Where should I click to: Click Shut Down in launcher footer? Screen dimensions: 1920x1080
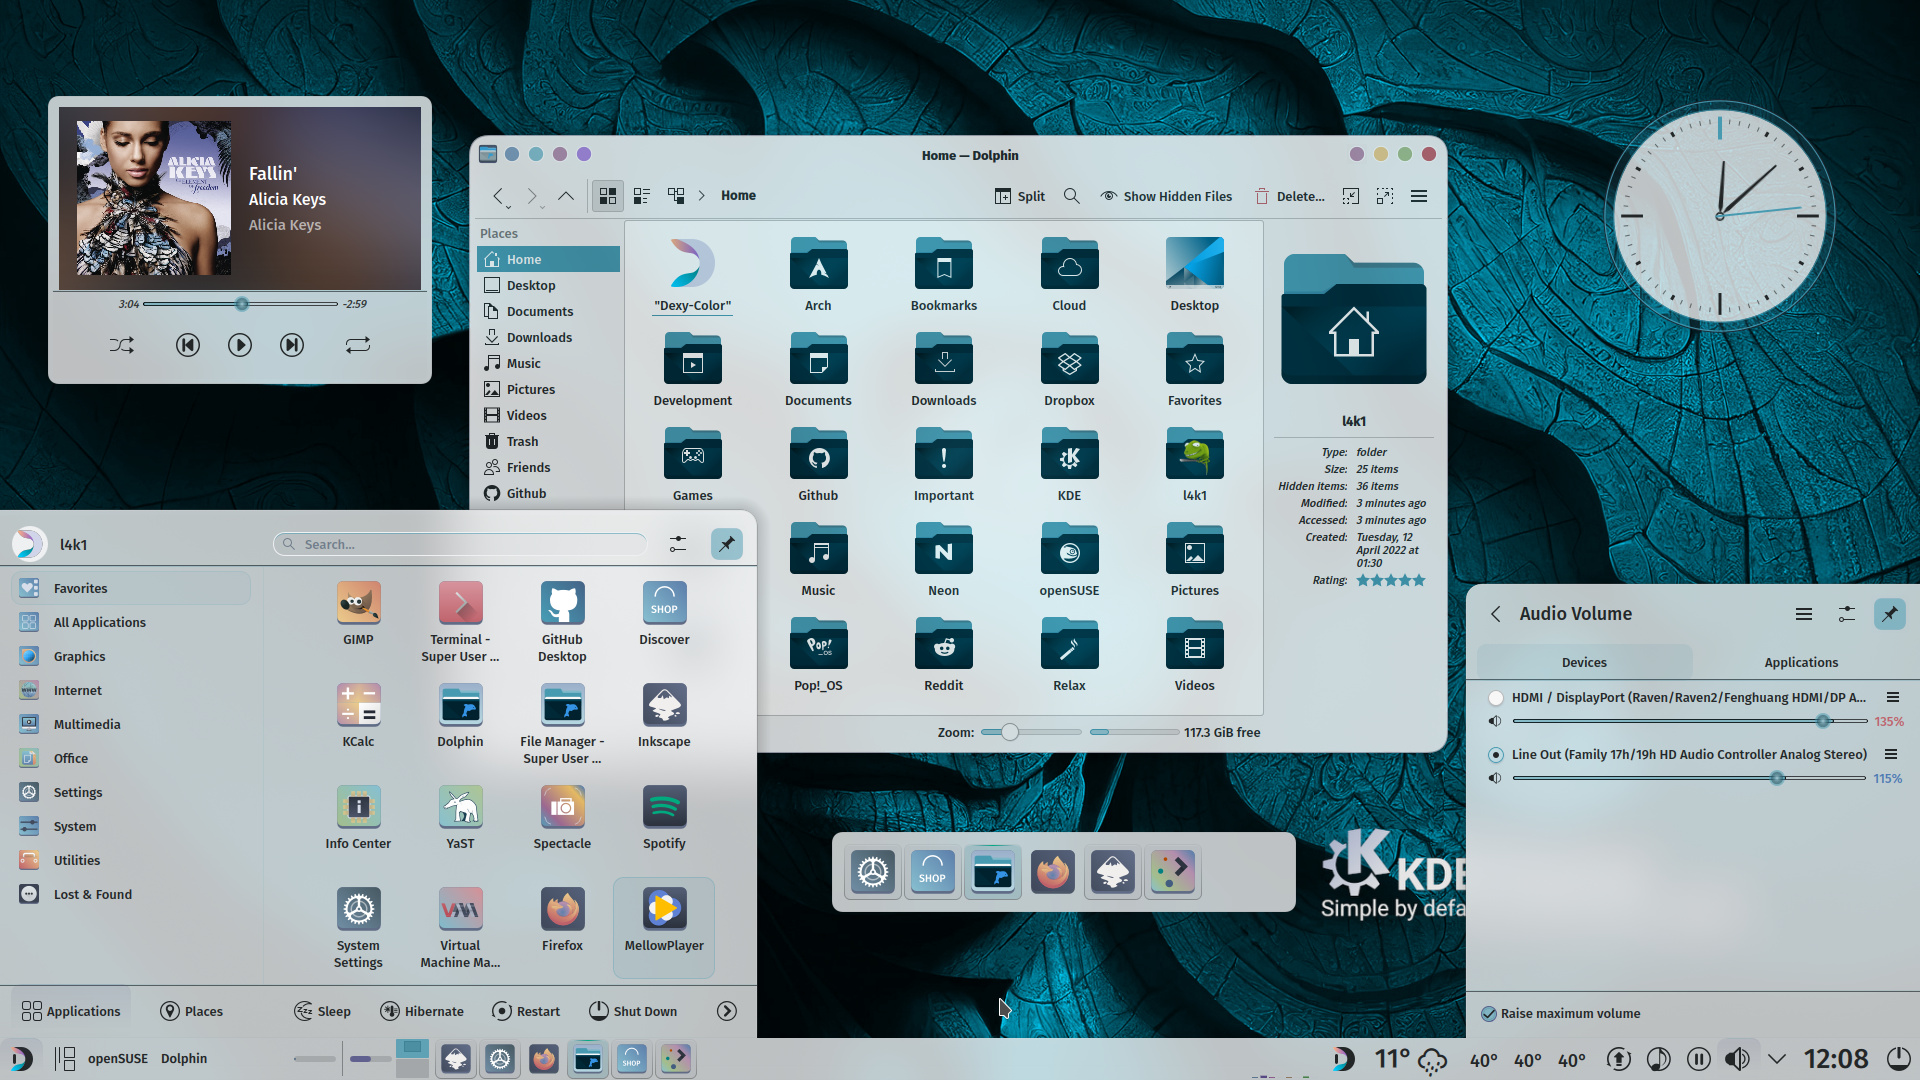633,1011
